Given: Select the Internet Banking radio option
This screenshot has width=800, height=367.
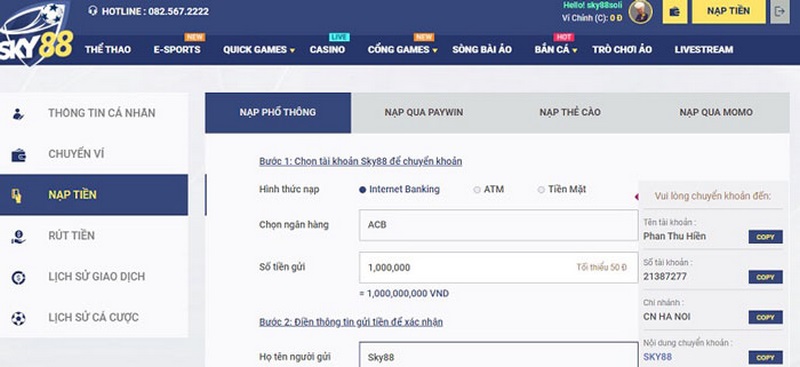Looking at the screenshot, I should click(x=362, y=189).
